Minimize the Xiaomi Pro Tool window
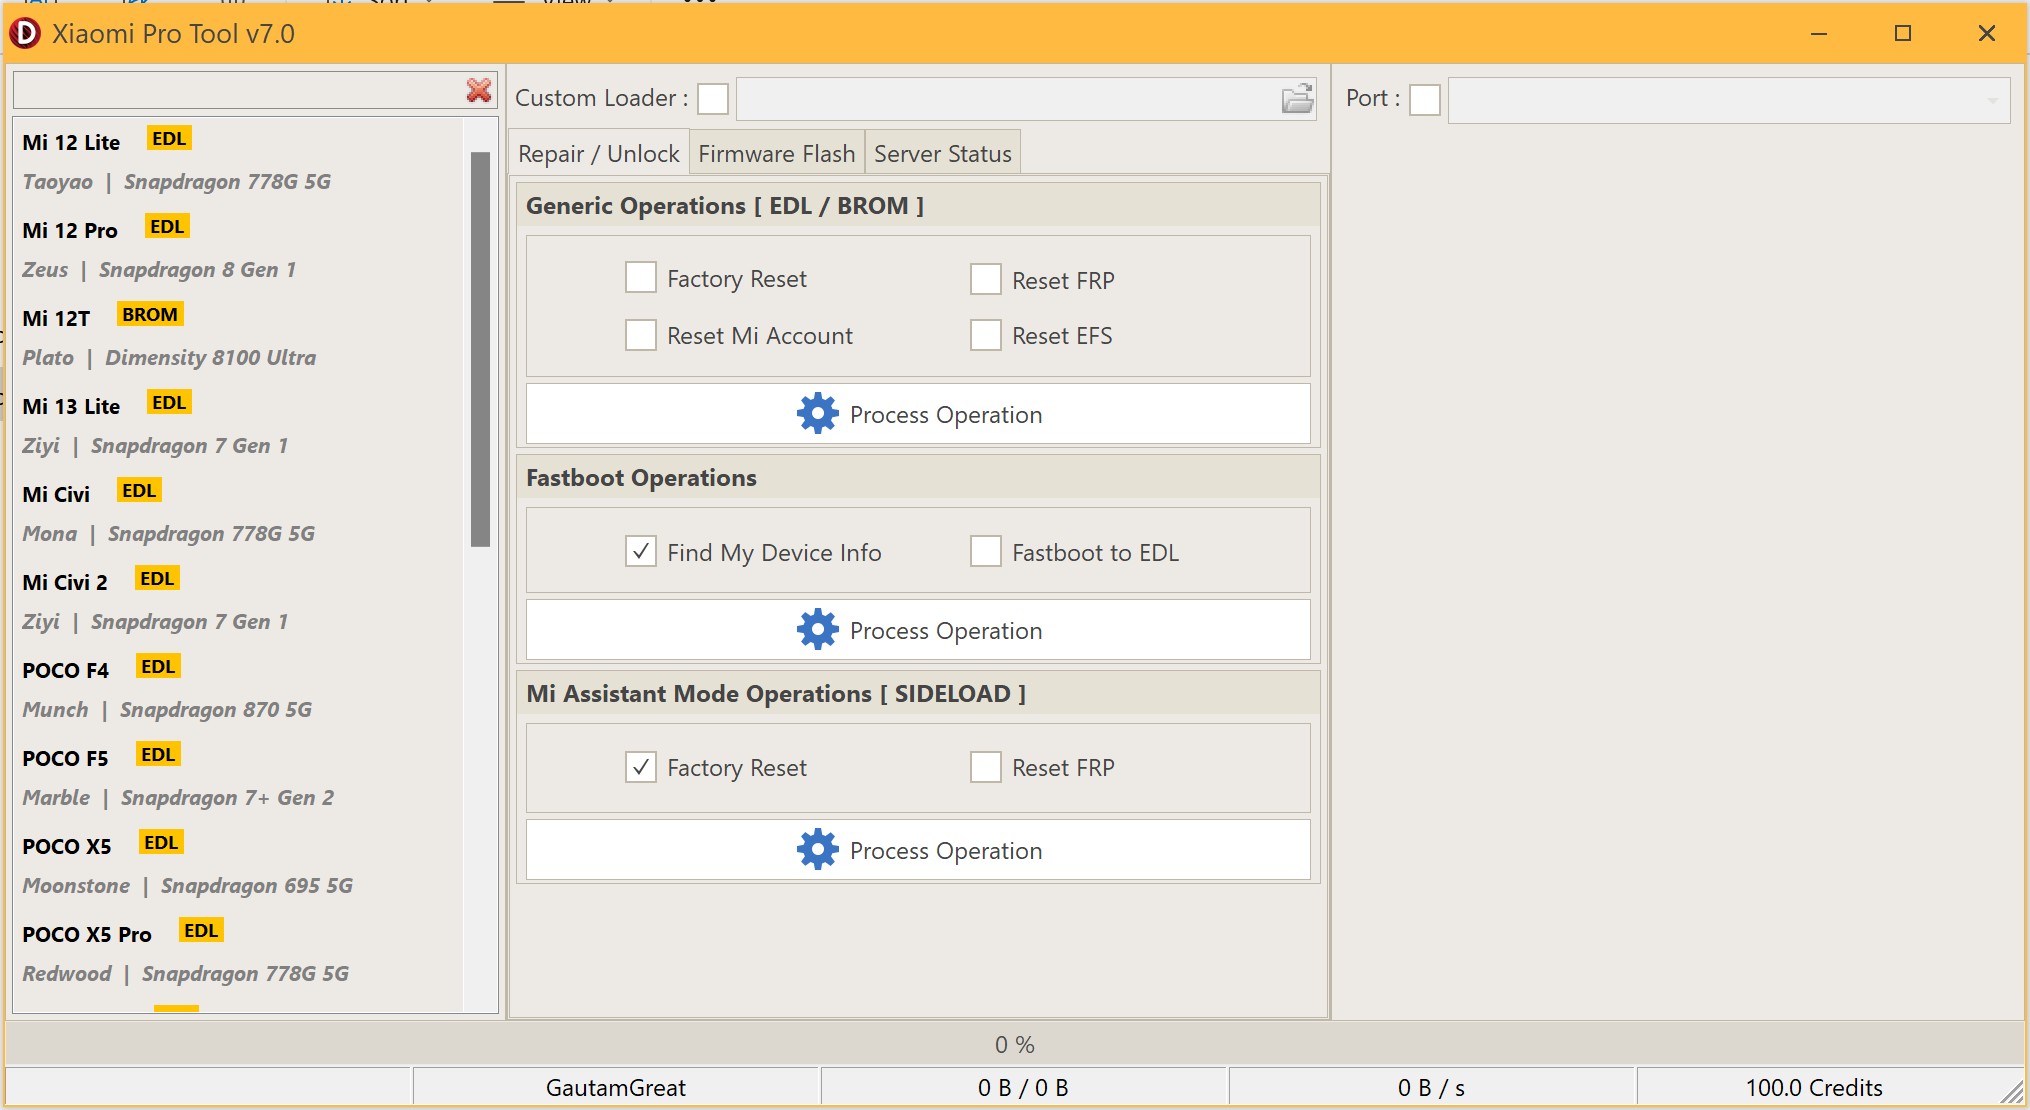 tap(1819, 33)
